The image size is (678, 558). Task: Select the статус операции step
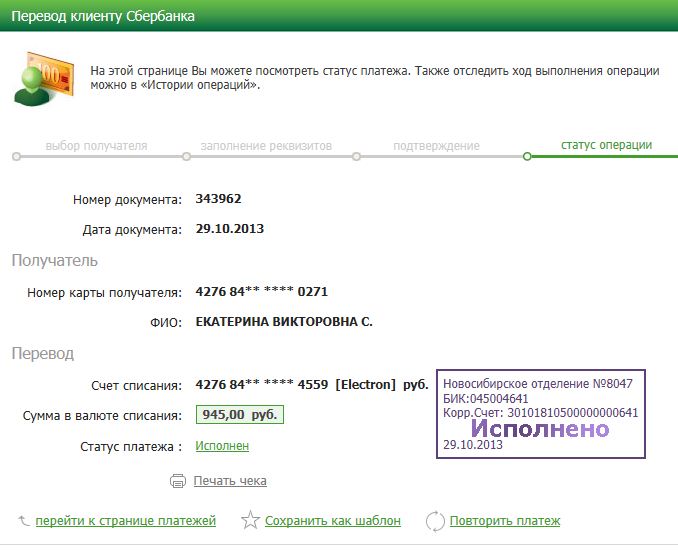[x=606, y=145]
